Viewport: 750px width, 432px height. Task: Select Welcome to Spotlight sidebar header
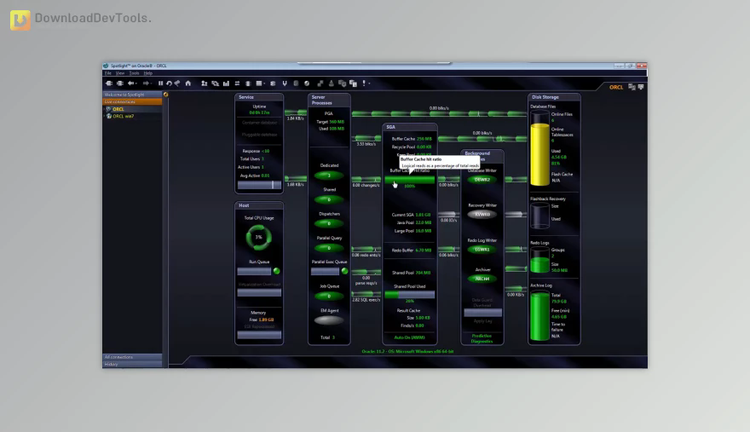[x=132, y=95]
